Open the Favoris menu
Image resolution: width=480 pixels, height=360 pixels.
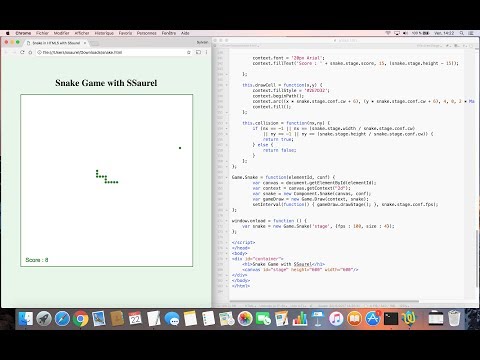click(x=125, y=33)
